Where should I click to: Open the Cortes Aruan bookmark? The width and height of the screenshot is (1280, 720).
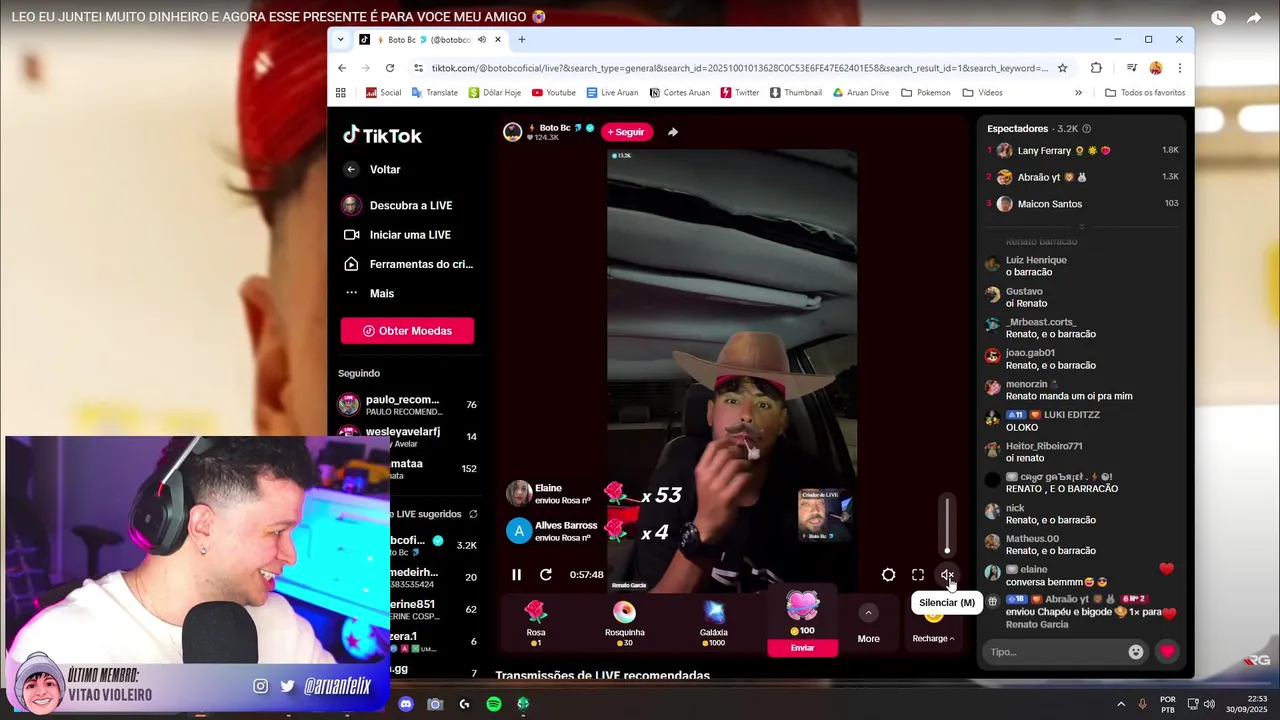679,93
